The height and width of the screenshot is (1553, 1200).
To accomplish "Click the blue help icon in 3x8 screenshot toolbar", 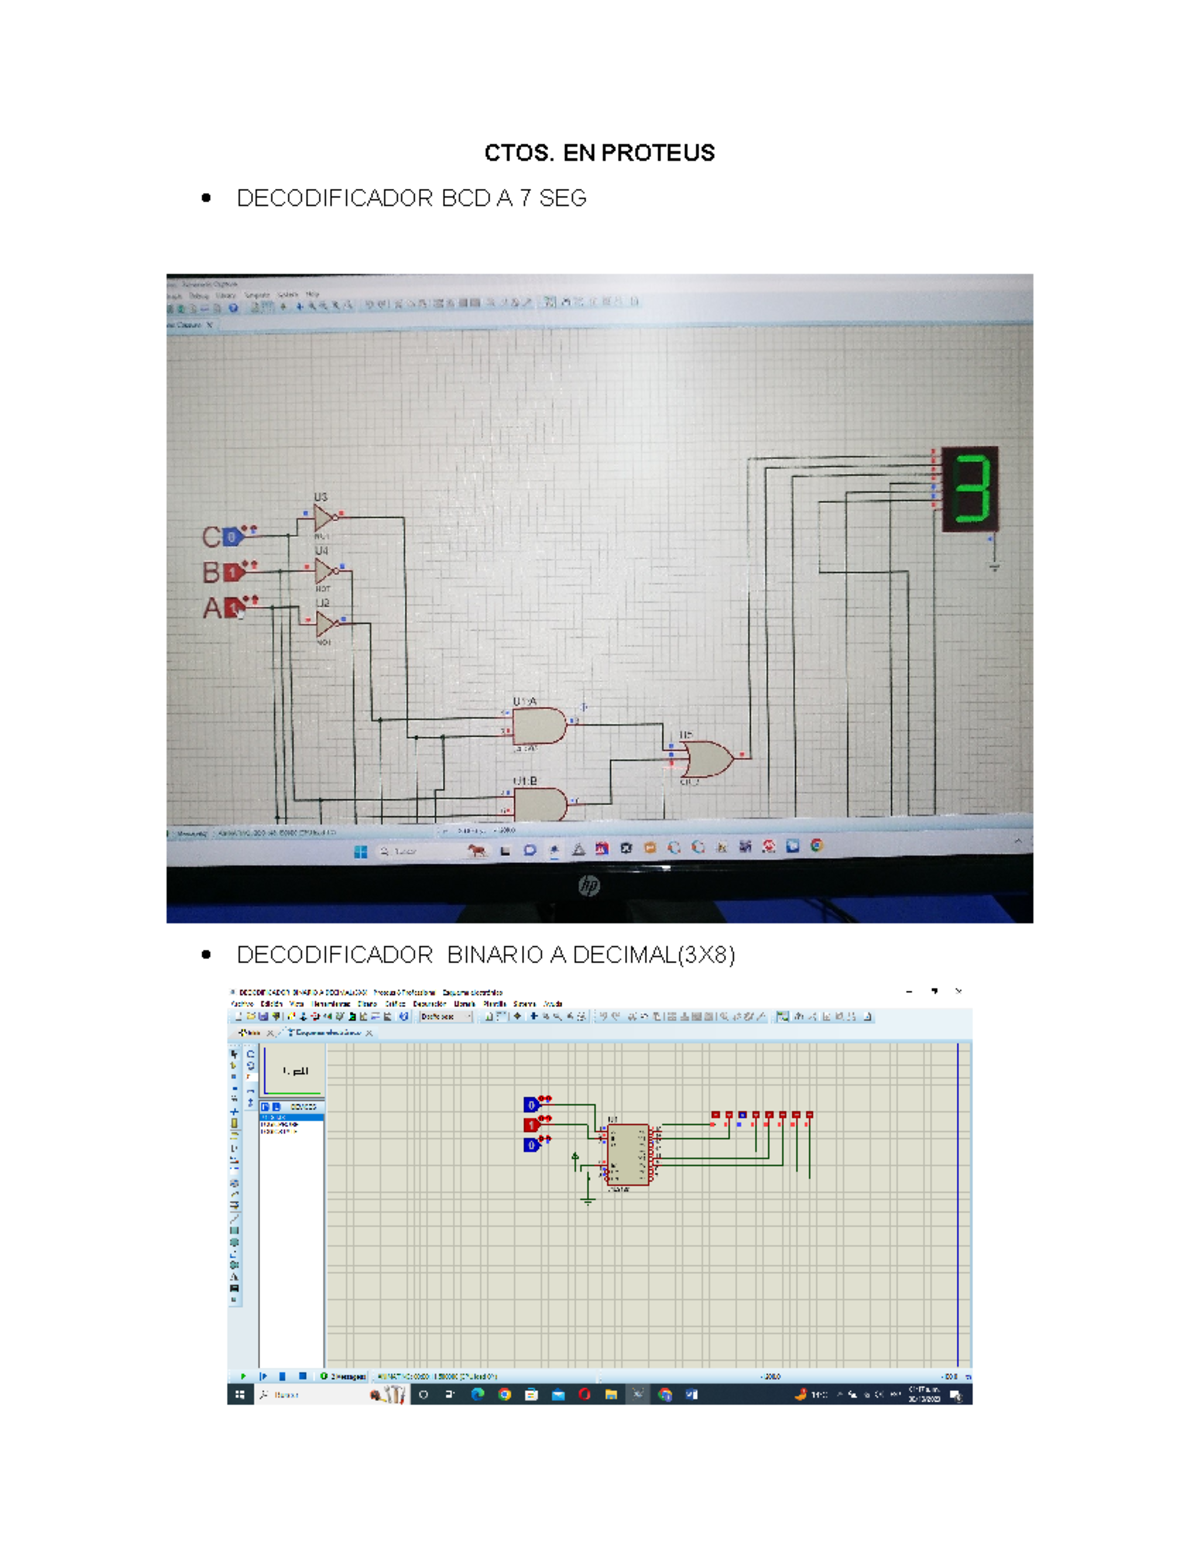I will 404,1016.
